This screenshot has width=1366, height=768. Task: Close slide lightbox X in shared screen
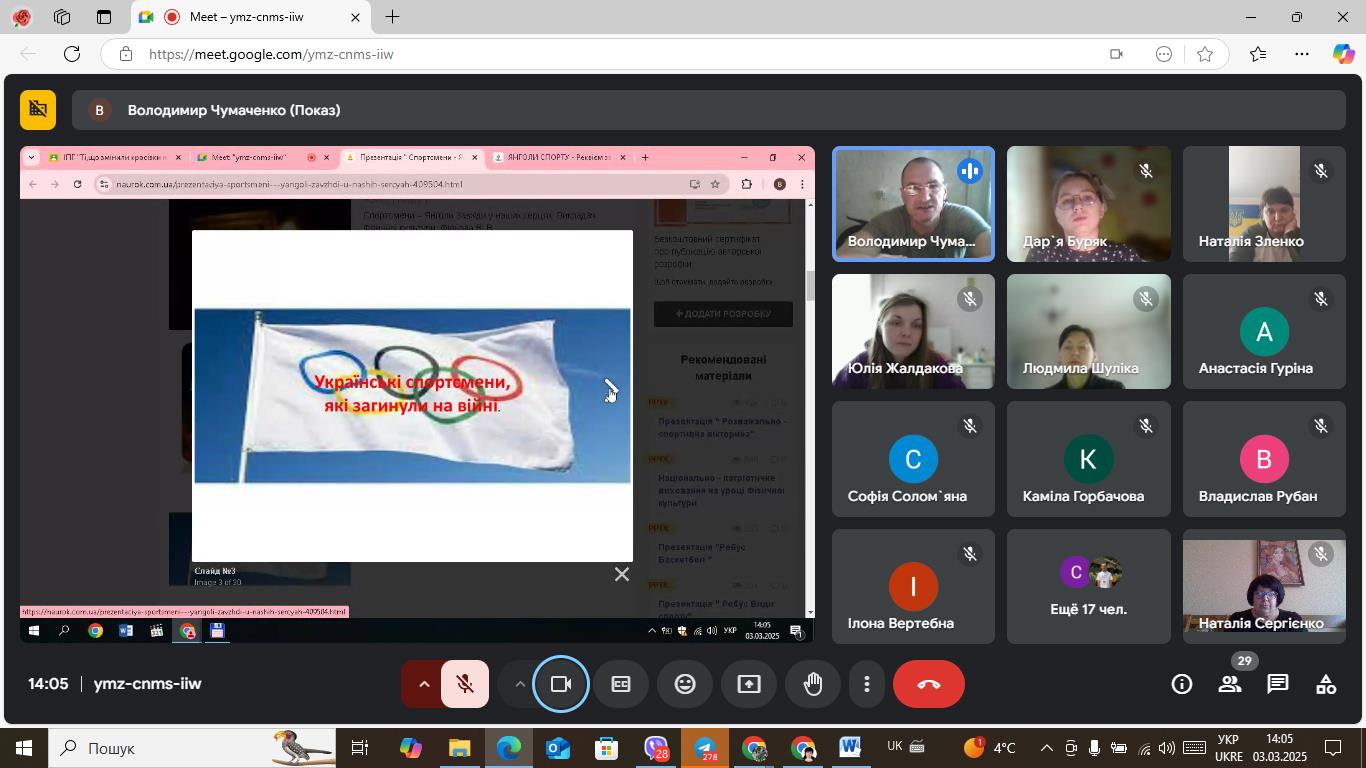[x=622, y=574]
